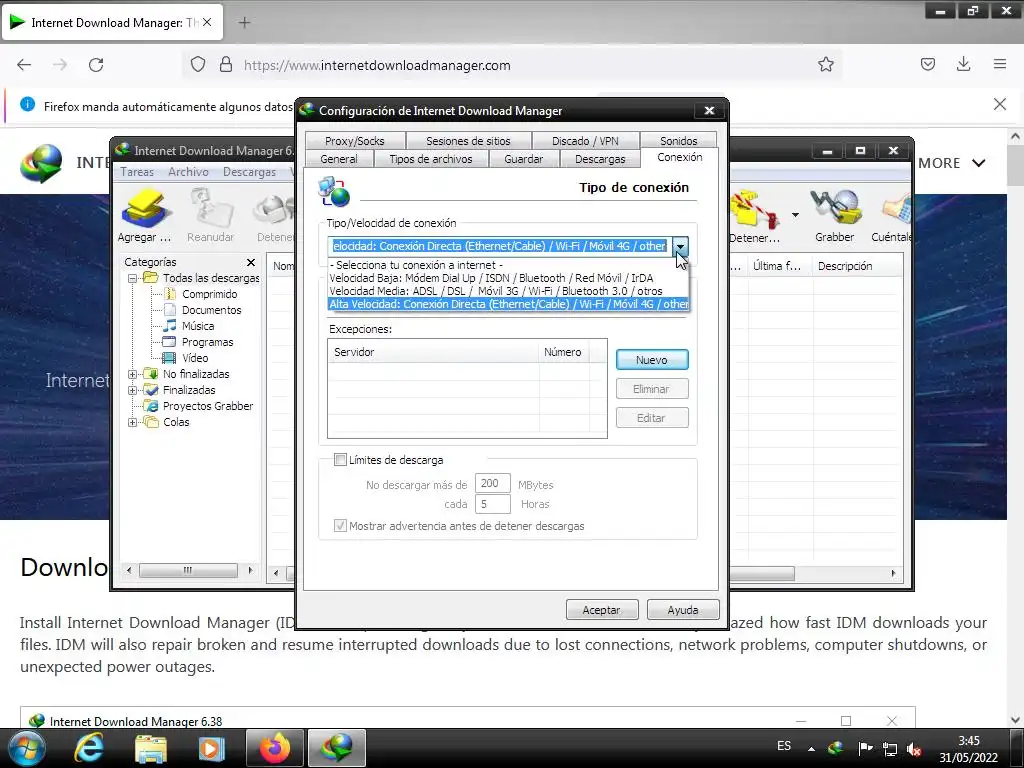
Task: Open the Archivo menu in IDM
Action: click(x=188, y=172)
